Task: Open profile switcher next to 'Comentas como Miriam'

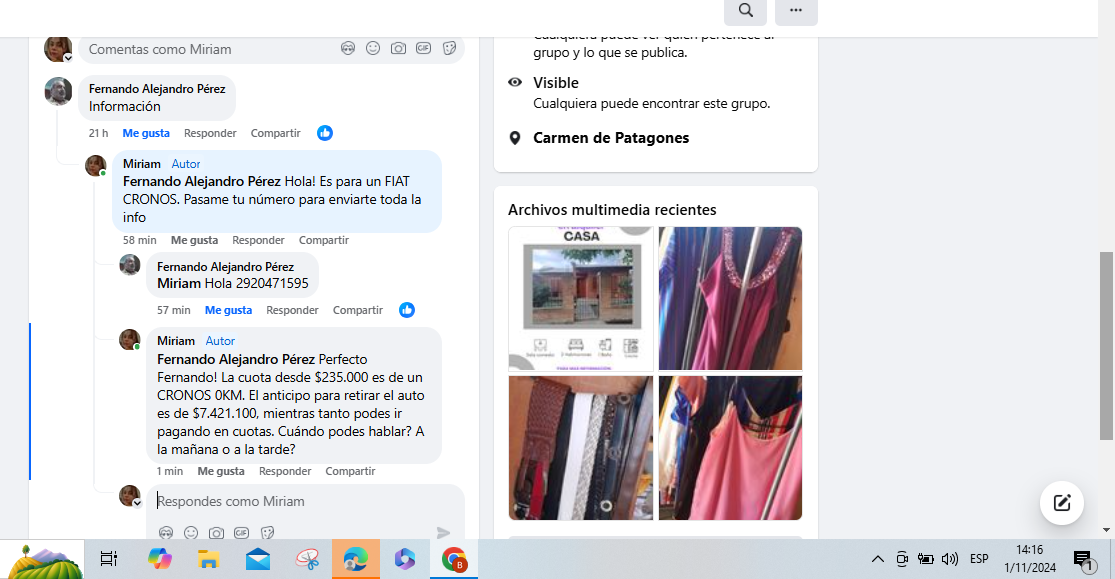Action: click(x=68, y=58)
